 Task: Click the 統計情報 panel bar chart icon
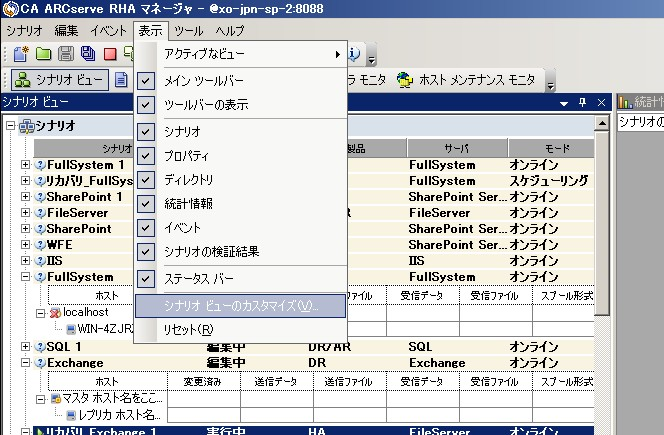625,102
